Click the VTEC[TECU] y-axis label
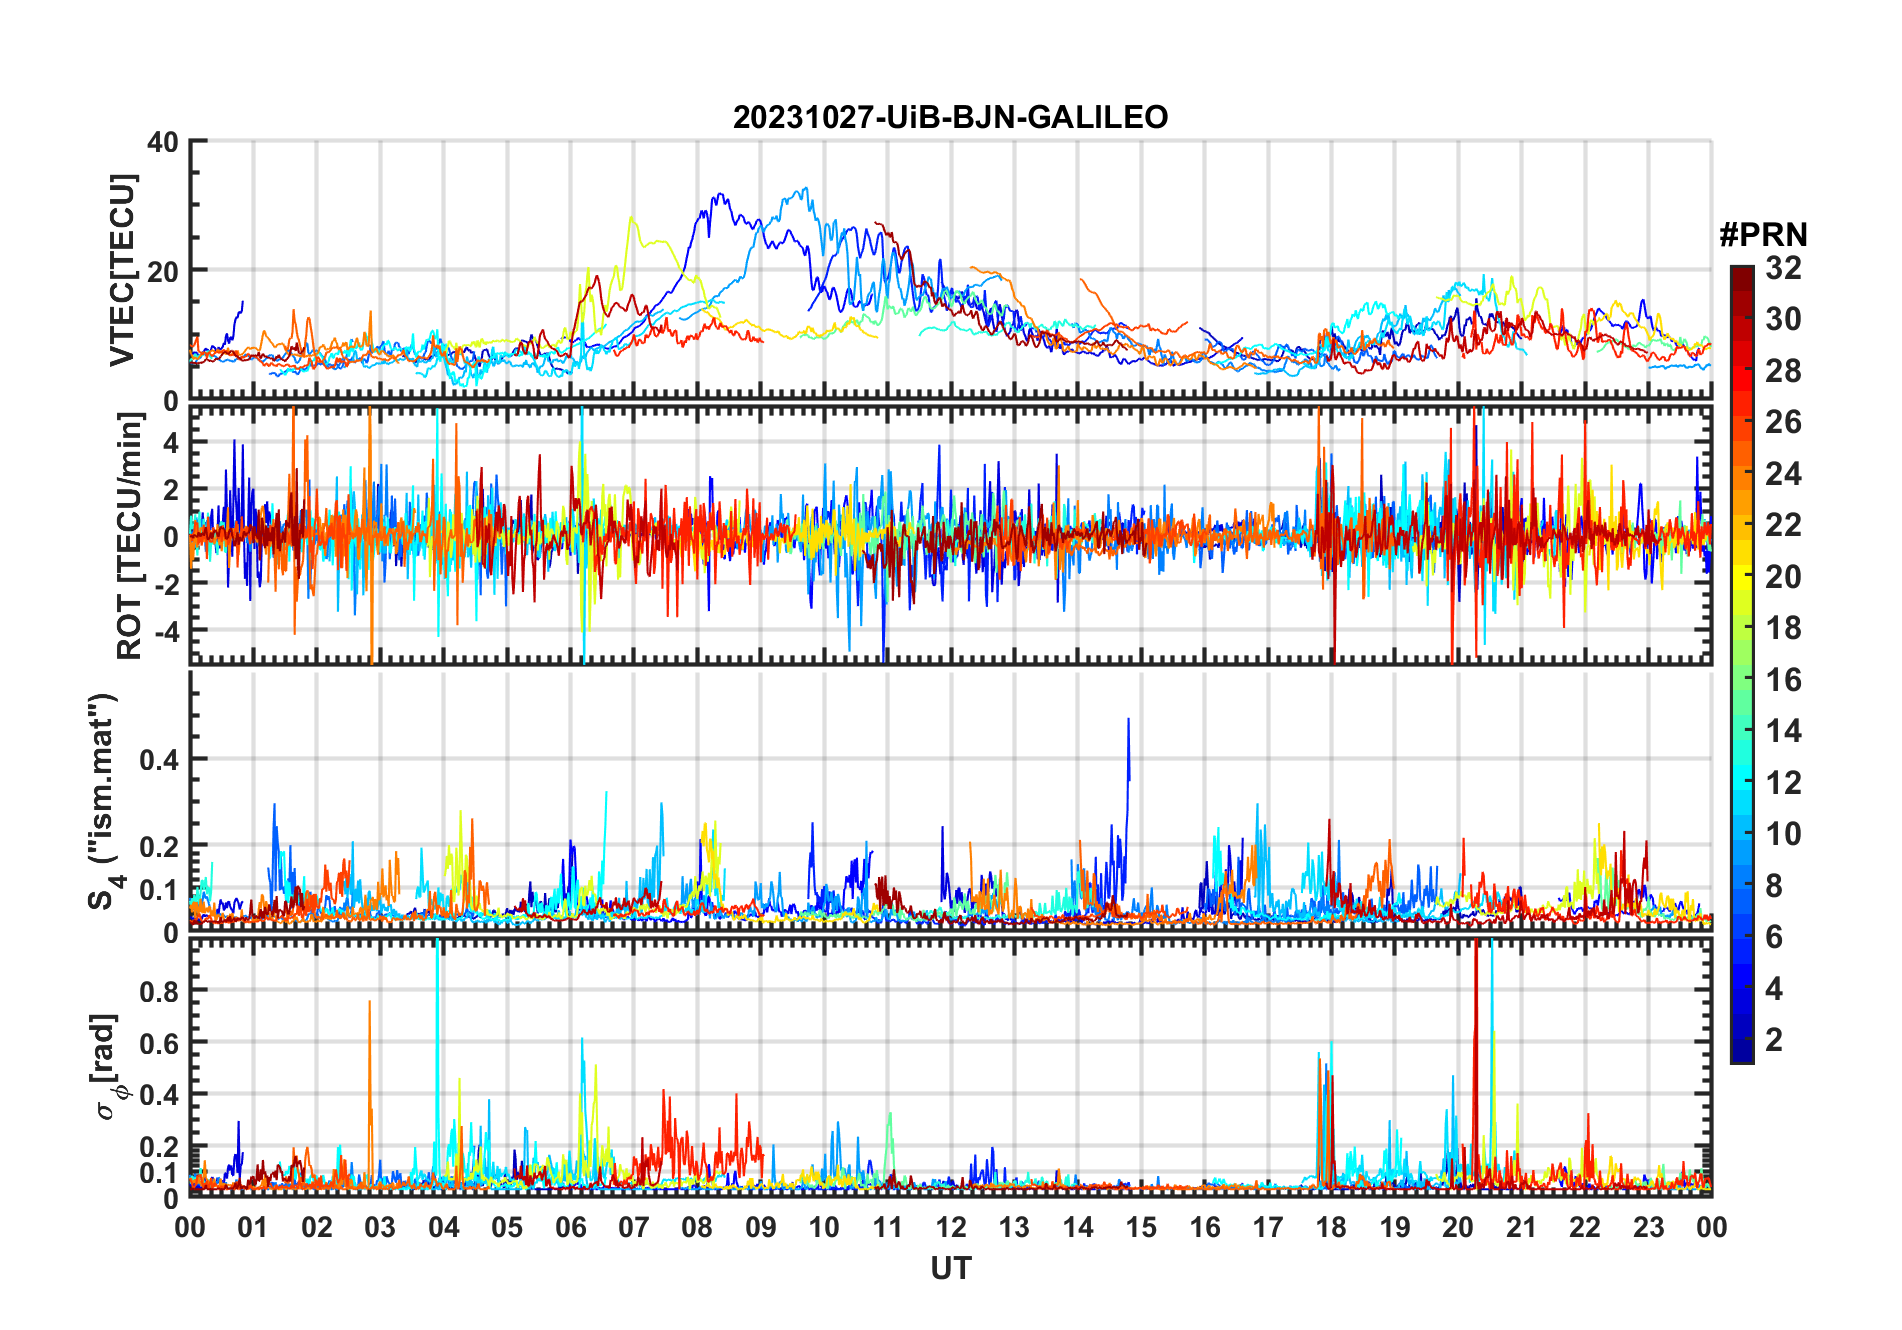The width and height of the screenshot is (1902, 1330). pyautogui.click(x=122, y=270)
